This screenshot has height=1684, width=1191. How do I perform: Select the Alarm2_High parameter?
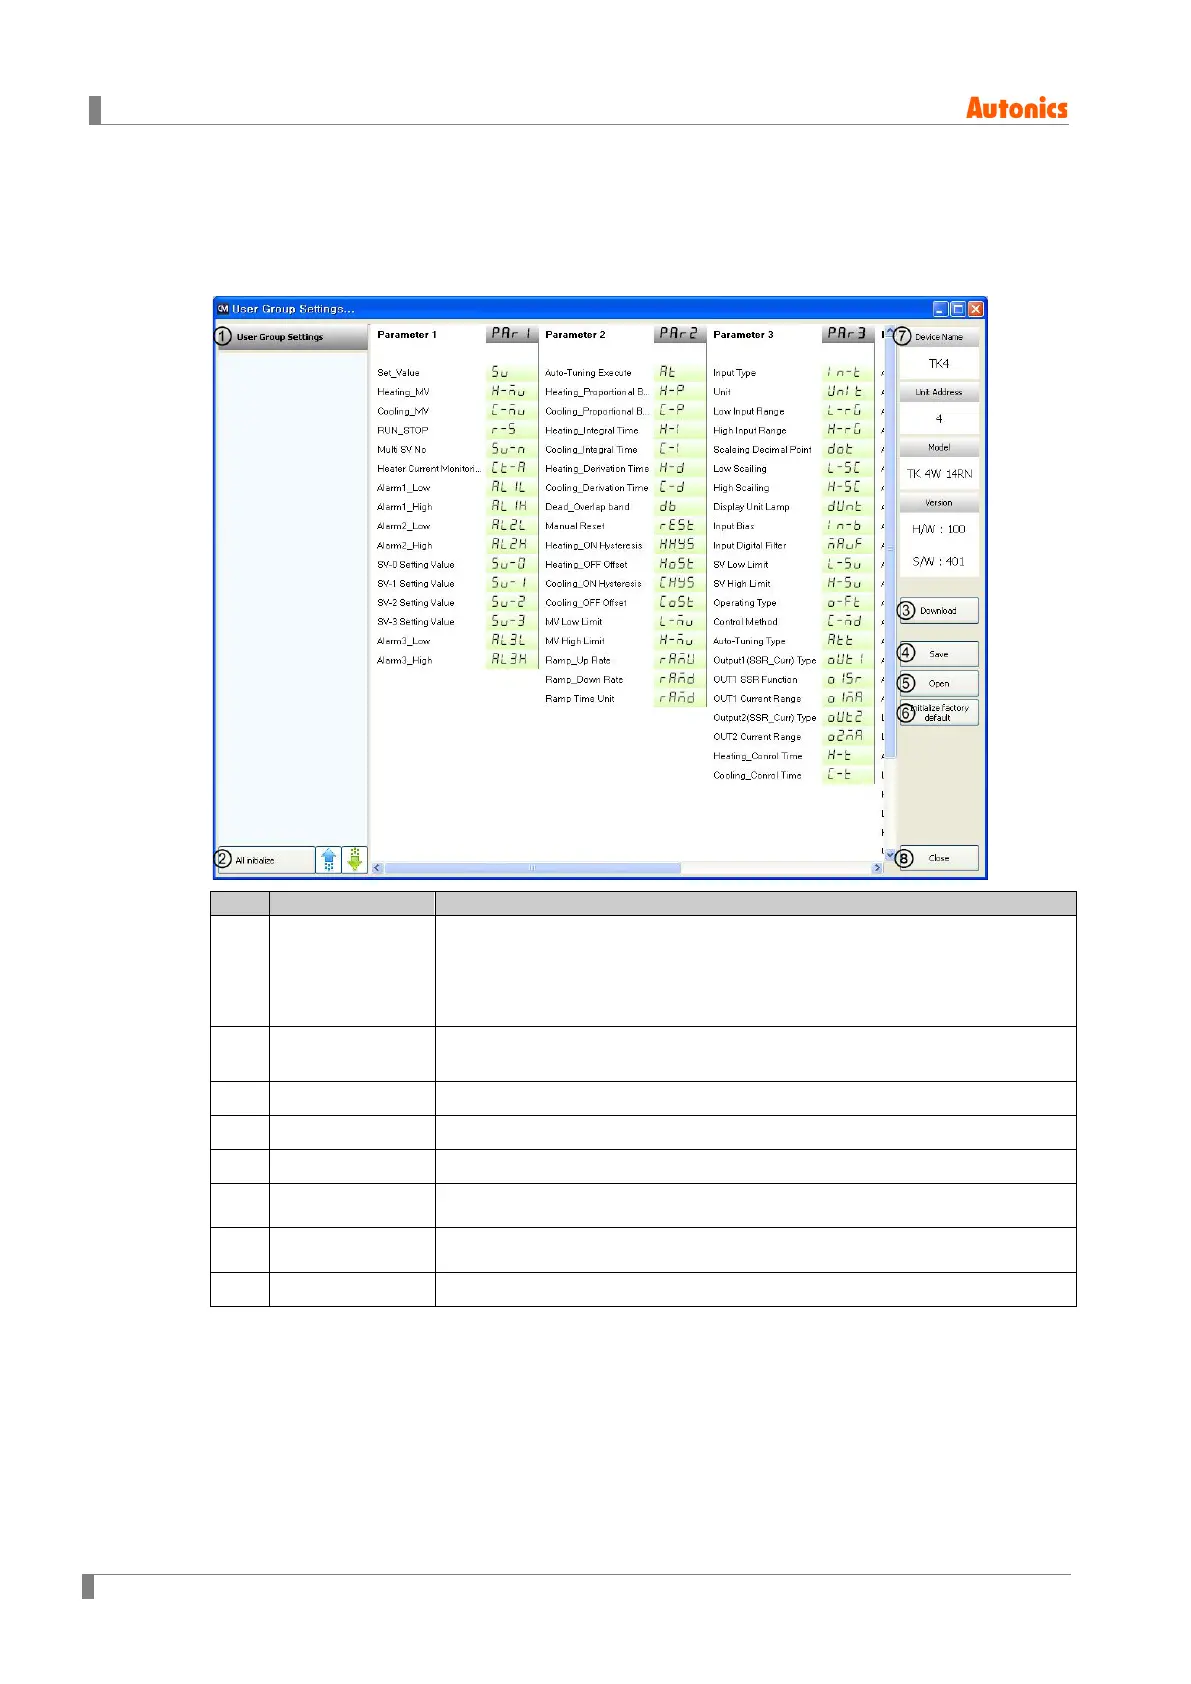(x=404, y=546)
